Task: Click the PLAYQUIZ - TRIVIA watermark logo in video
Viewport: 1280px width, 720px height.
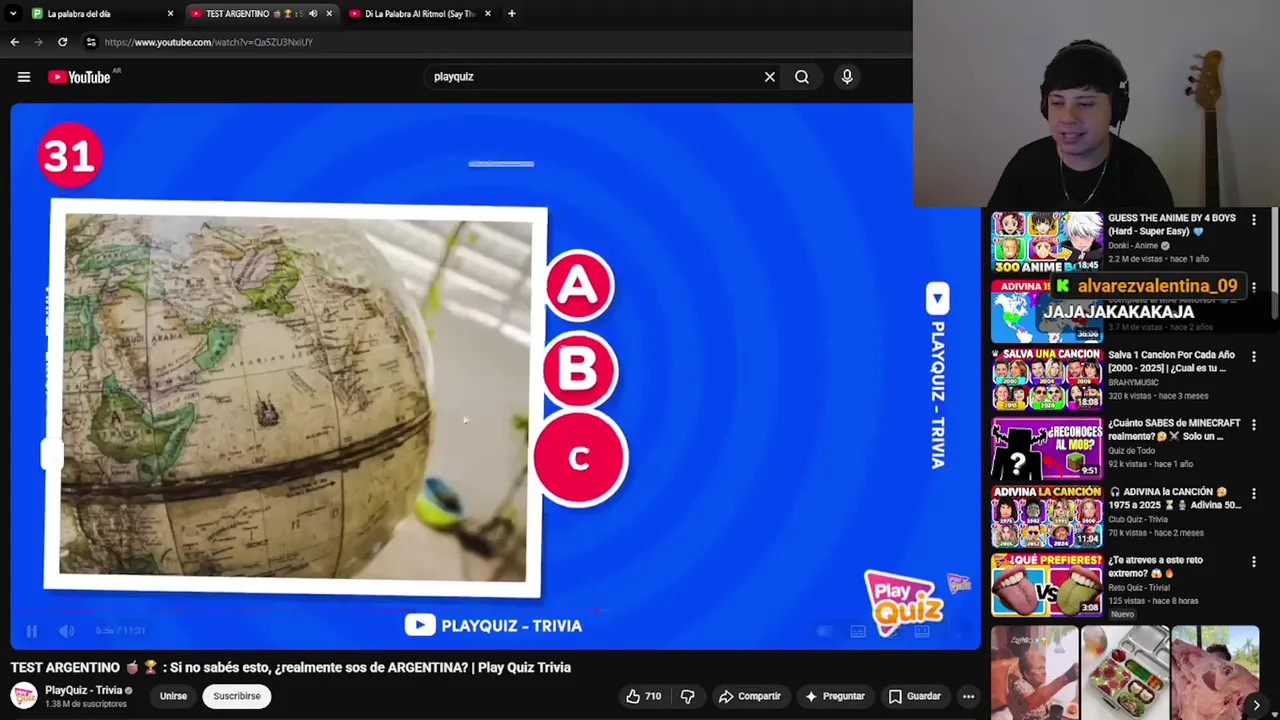Action: pyautogui.click(x=493, y=626)
